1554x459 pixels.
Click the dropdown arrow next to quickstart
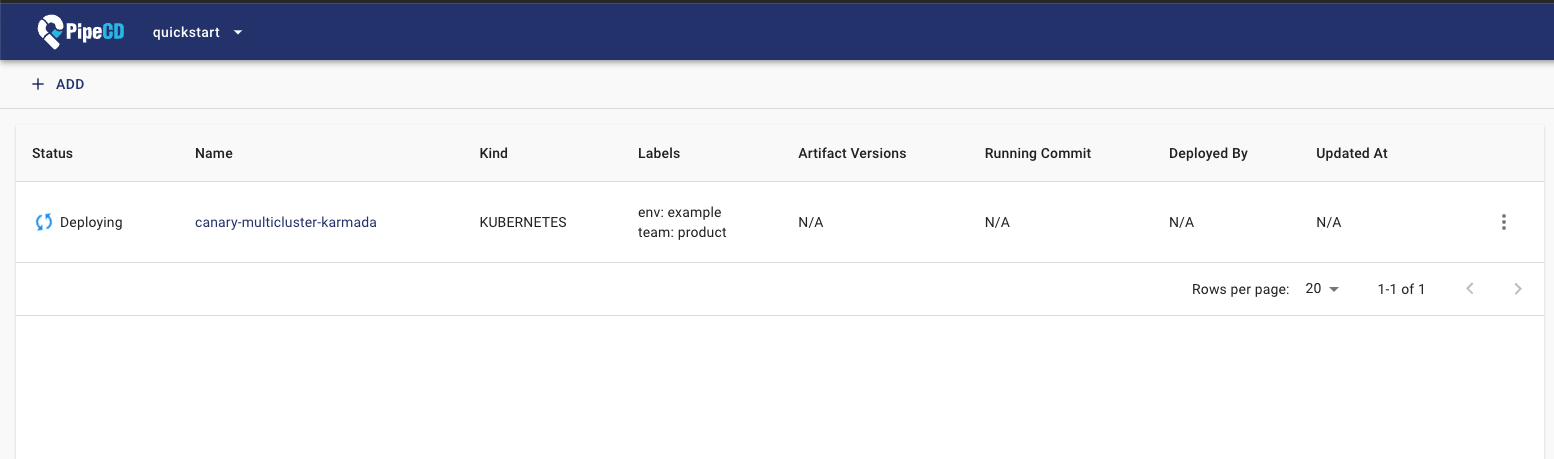pyautogui.click(x=238, y=32)
